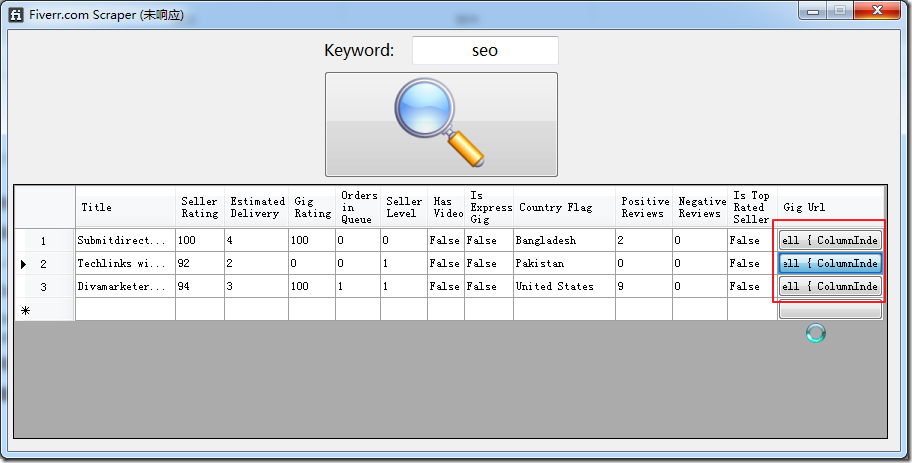Sort by the Negative Reviews column header
Viewport: 912px width, 463px height.
point(700,207)
